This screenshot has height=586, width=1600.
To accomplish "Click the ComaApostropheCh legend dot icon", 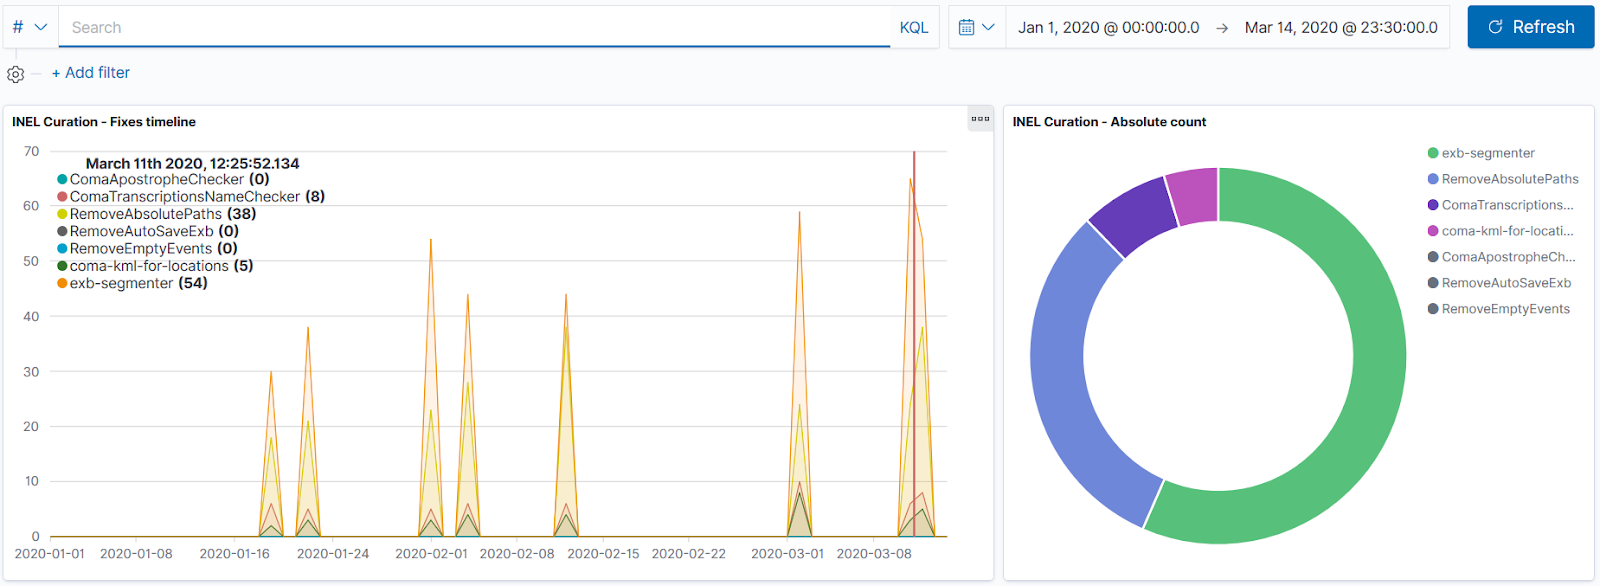I will coord(1433,257).
